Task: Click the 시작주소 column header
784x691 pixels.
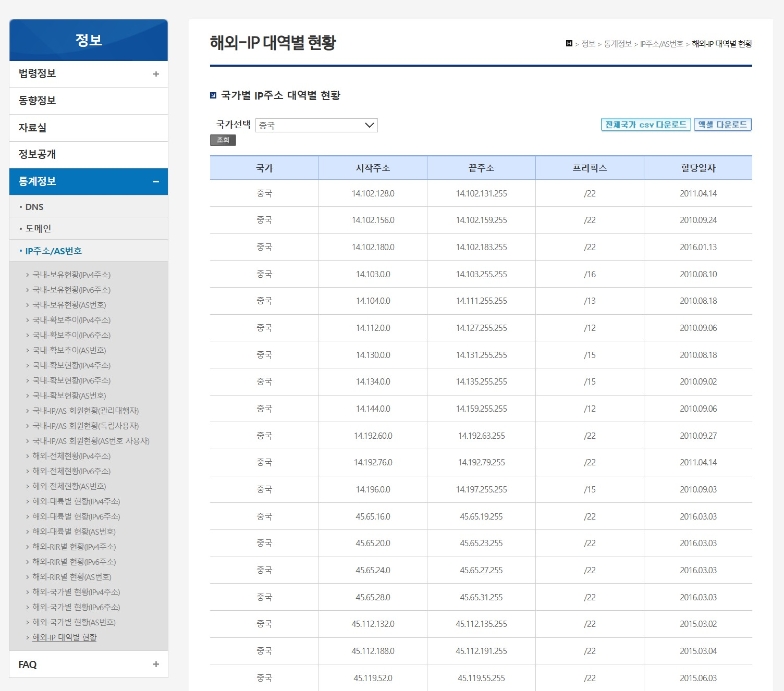Action: (x=372, y=168)
